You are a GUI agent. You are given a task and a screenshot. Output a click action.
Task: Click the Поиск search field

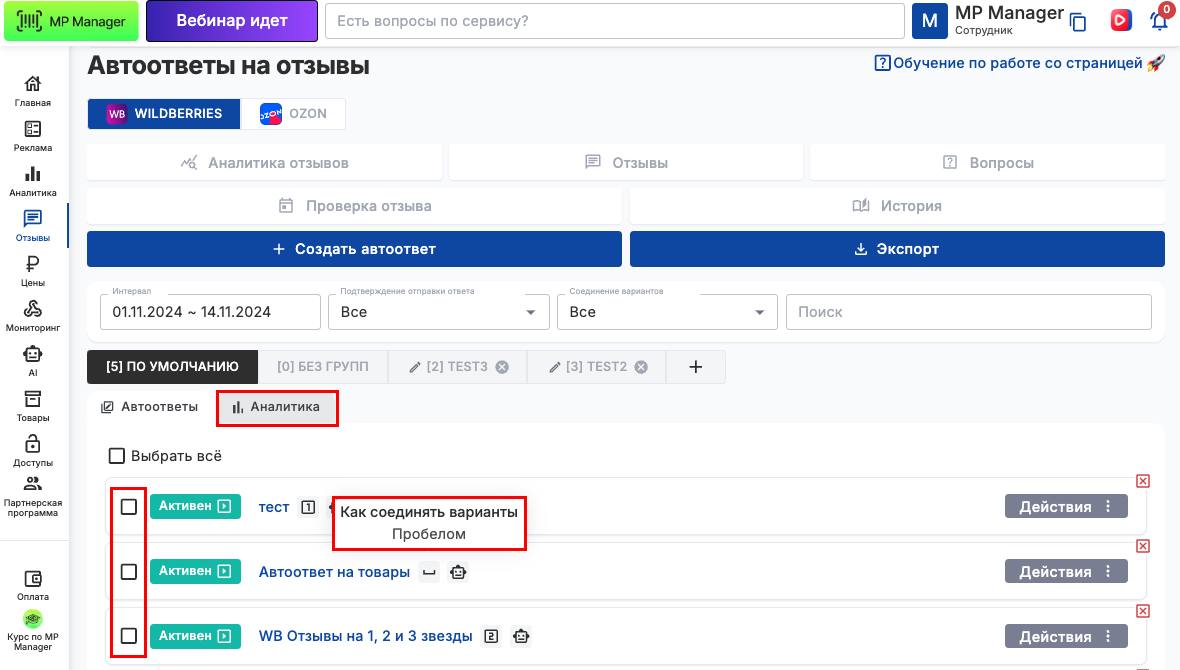(x=968, y=312)
